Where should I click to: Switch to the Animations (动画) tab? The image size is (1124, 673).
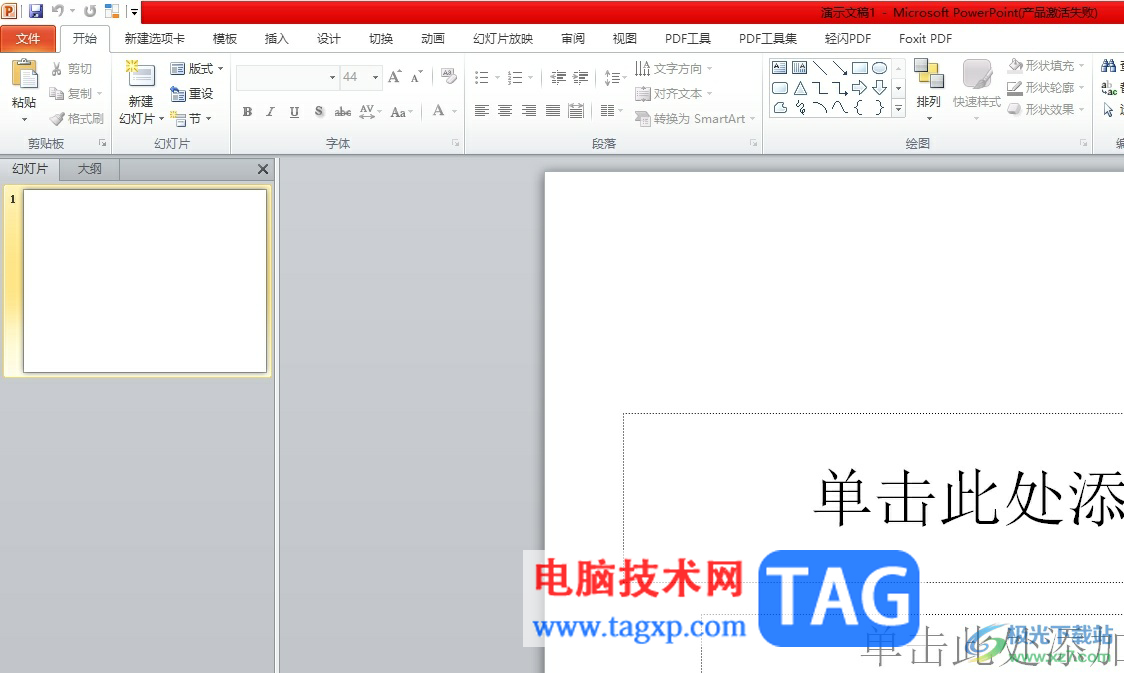coord(433,39)
